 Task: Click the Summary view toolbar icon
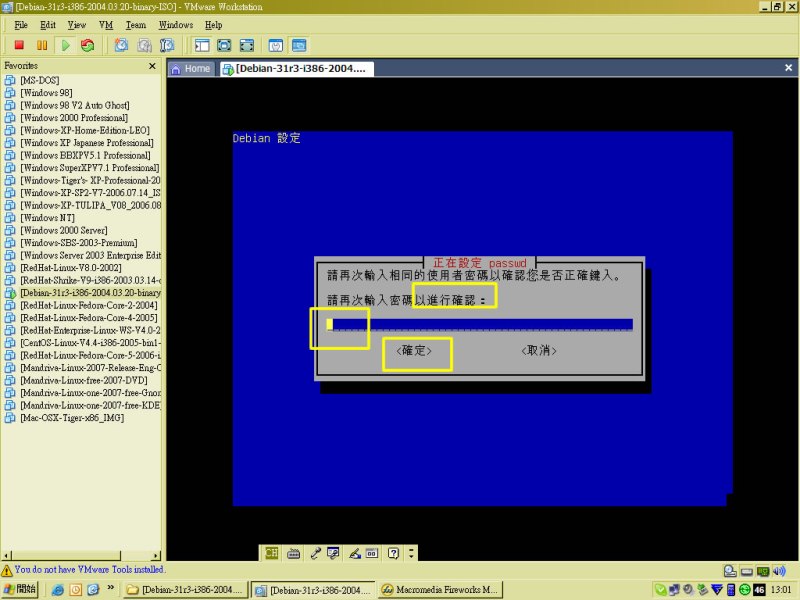[276, 45]
